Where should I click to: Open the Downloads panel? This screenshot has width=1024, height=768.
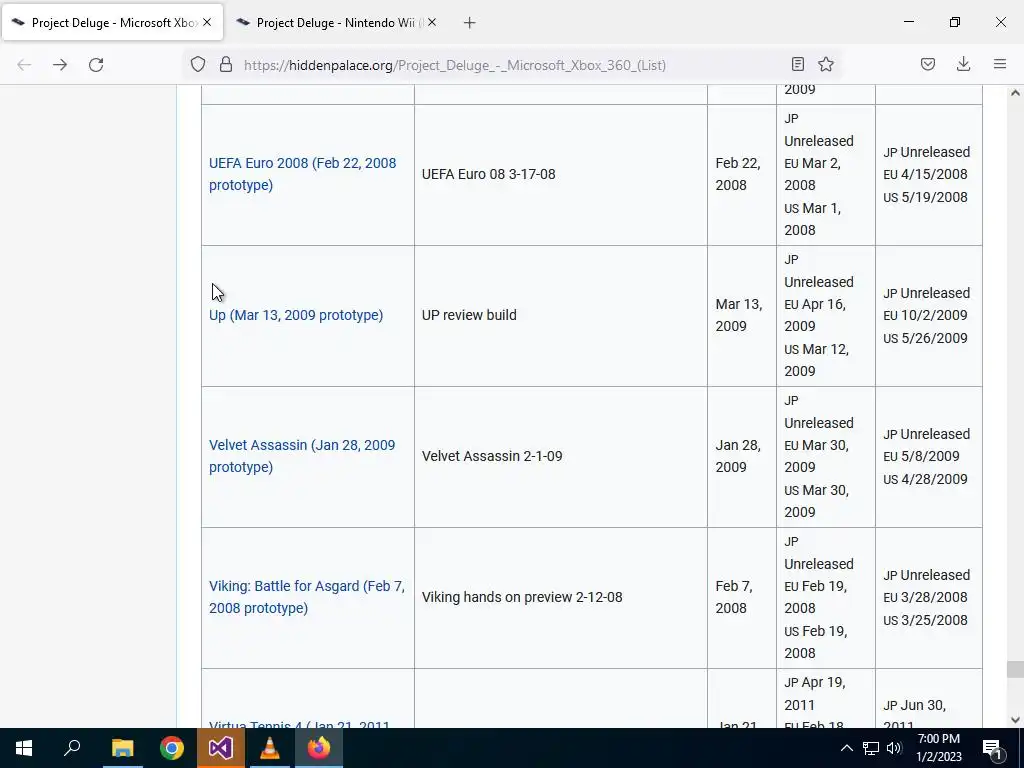963,64
